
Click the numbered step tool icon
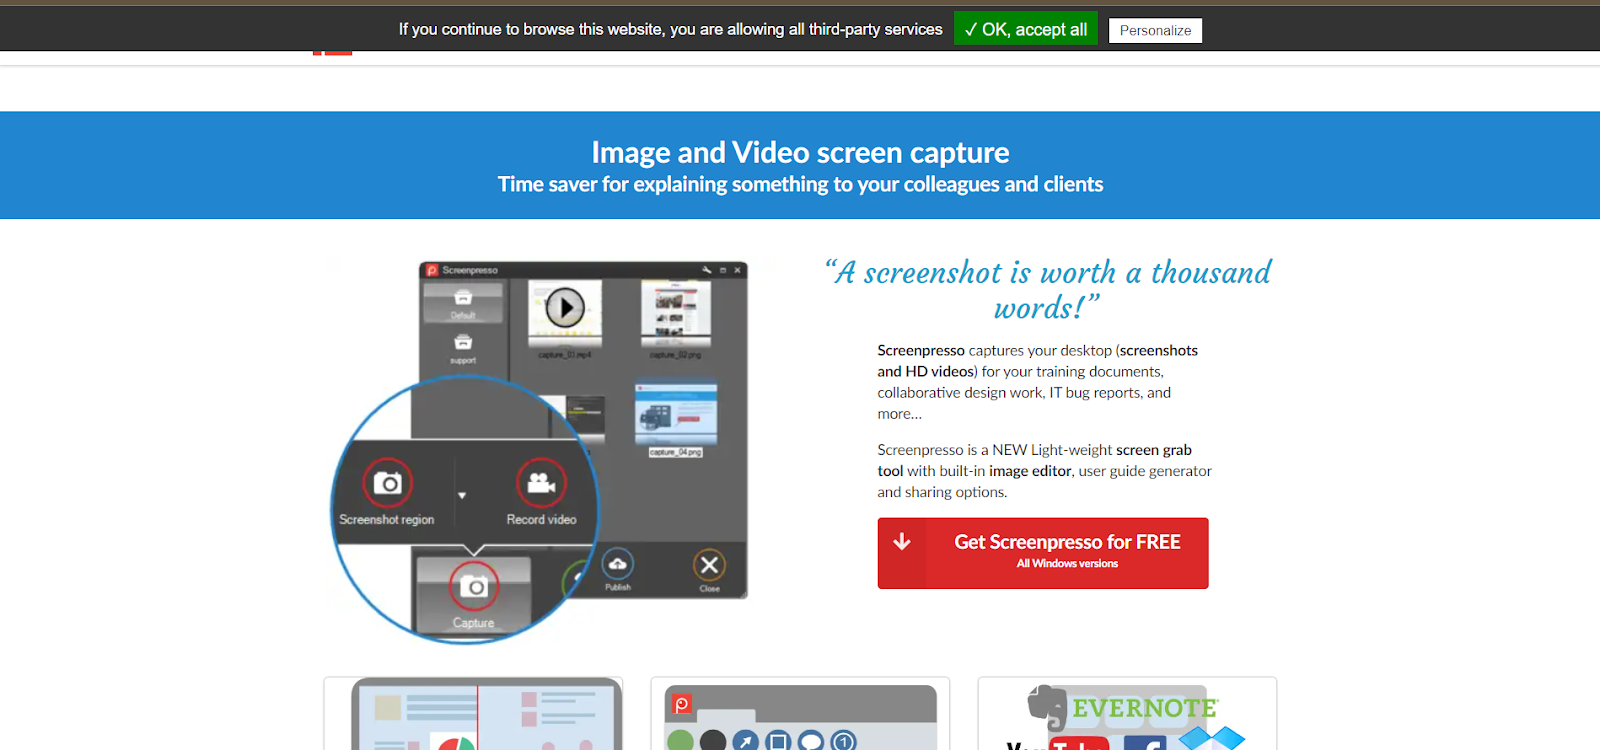[844, 742]
